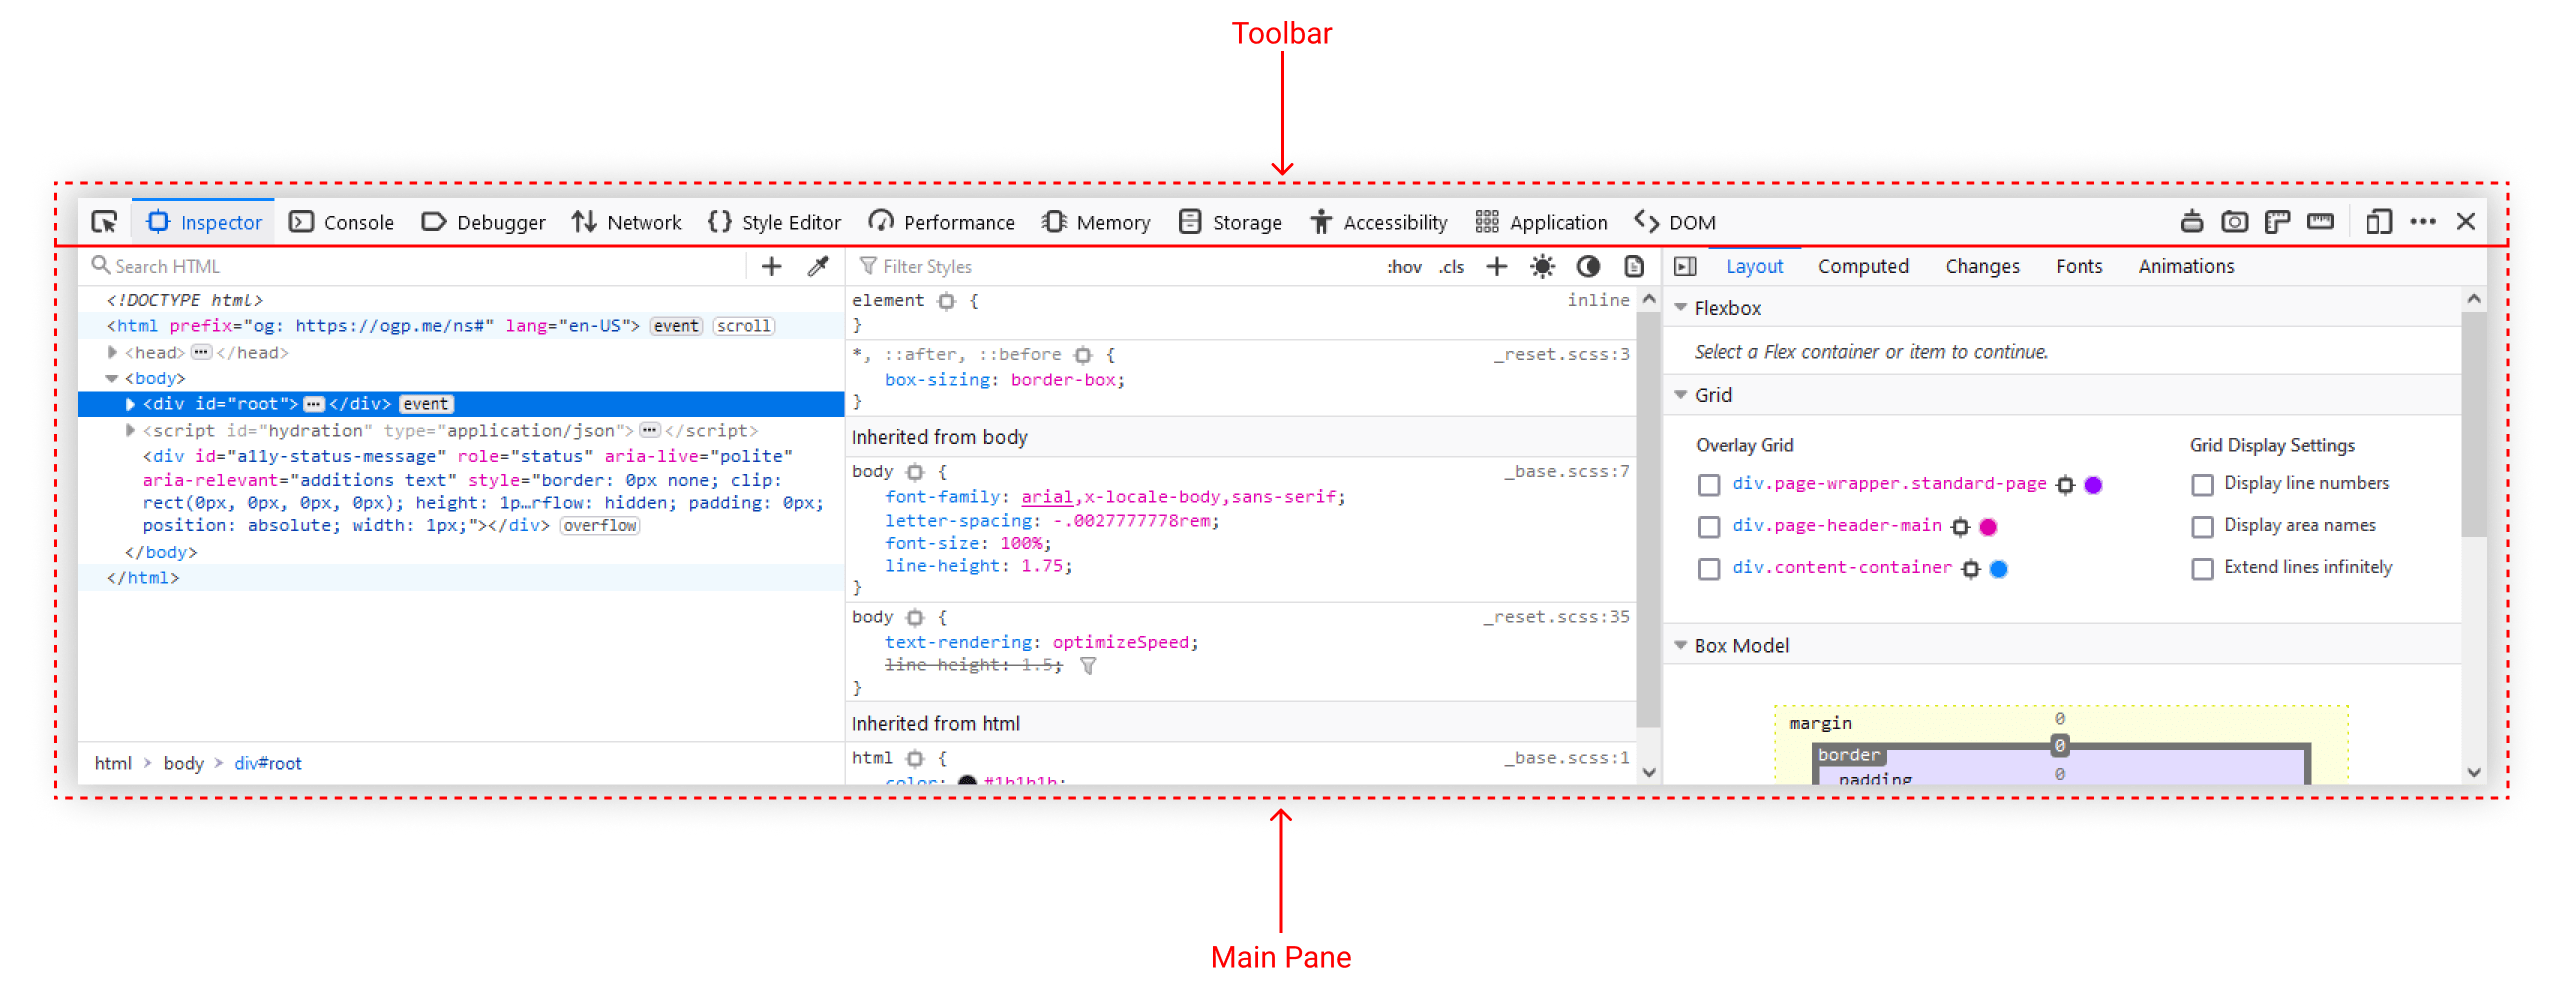Switch to the Changes sidebar tab
The image size is (2564, 990).
coord(1982,266)
